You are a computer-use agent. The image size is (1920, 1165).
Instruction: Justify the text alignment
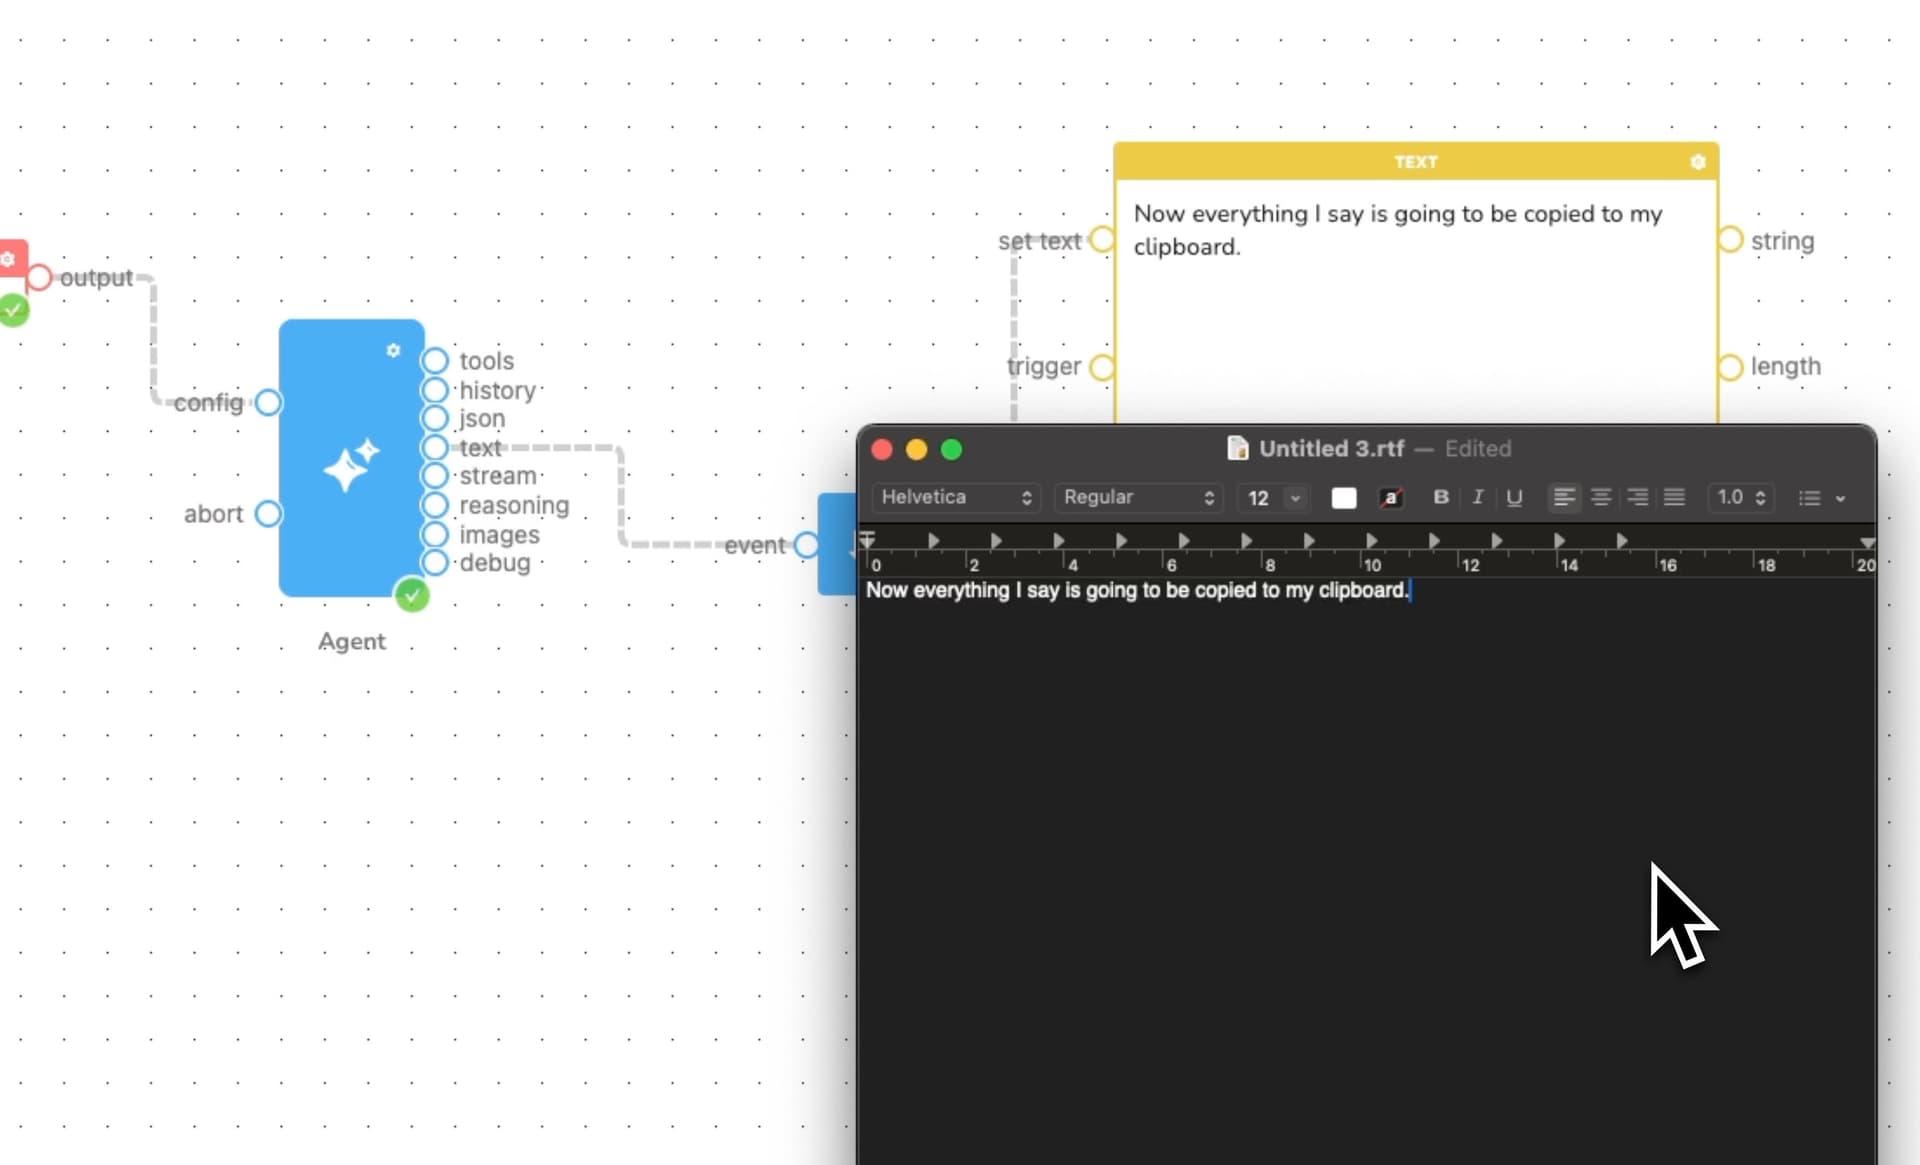[x=1674, y=497]
